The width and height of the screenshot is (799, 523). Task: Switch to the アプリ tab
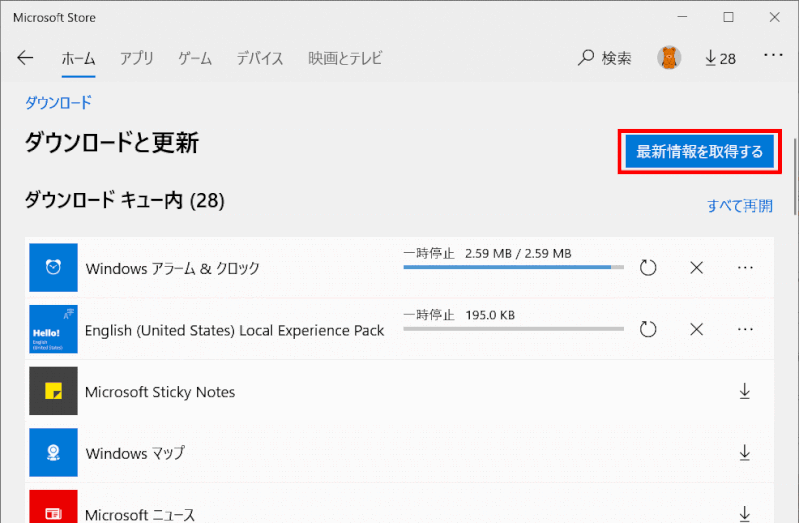point(137,59)
